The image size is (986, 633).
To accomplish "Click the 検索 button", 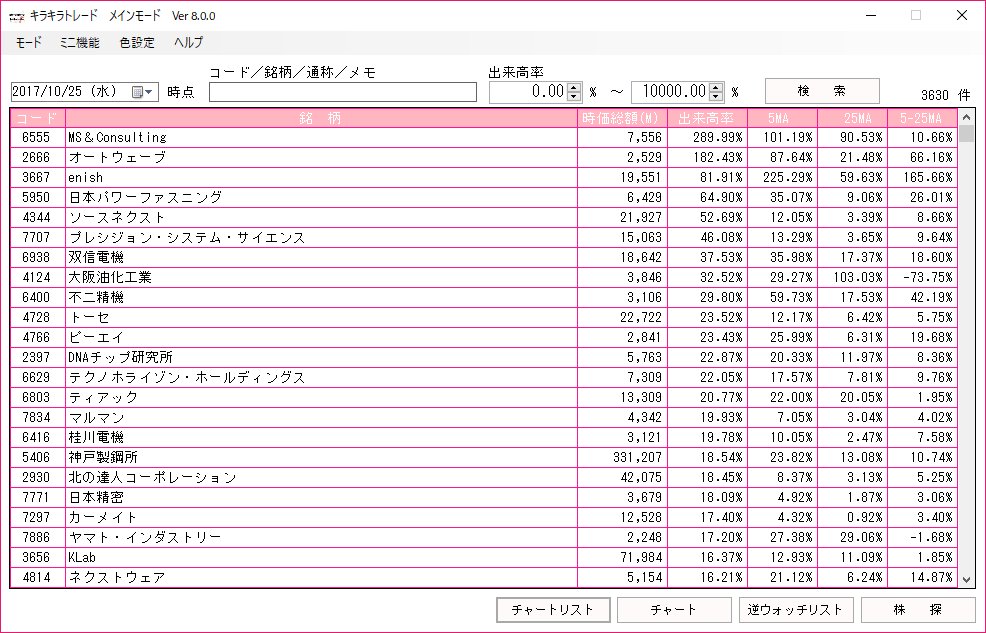I will point(822,91).
